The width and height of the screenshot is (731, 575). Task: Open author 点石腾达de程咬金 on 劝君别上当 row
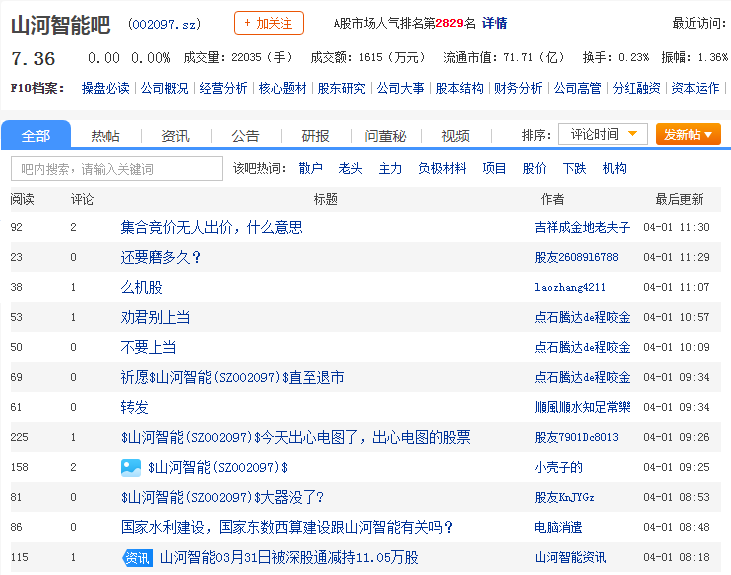pos(582,317)
